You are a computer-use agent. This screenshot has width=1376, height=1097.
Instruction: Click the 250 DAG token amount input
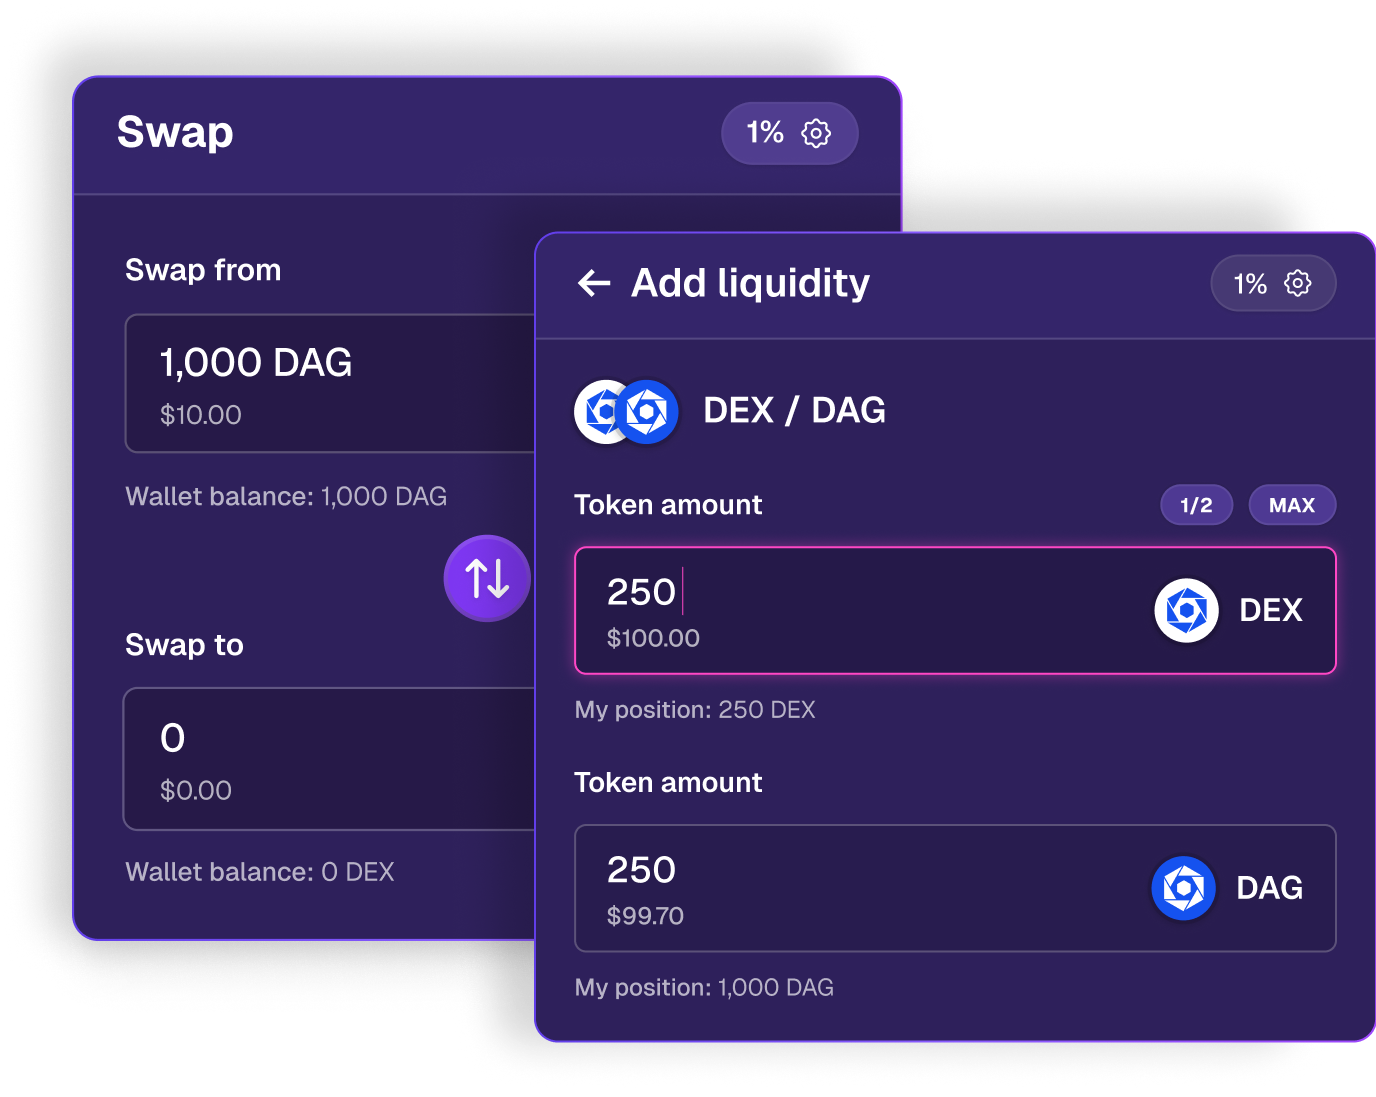[850, 888]
